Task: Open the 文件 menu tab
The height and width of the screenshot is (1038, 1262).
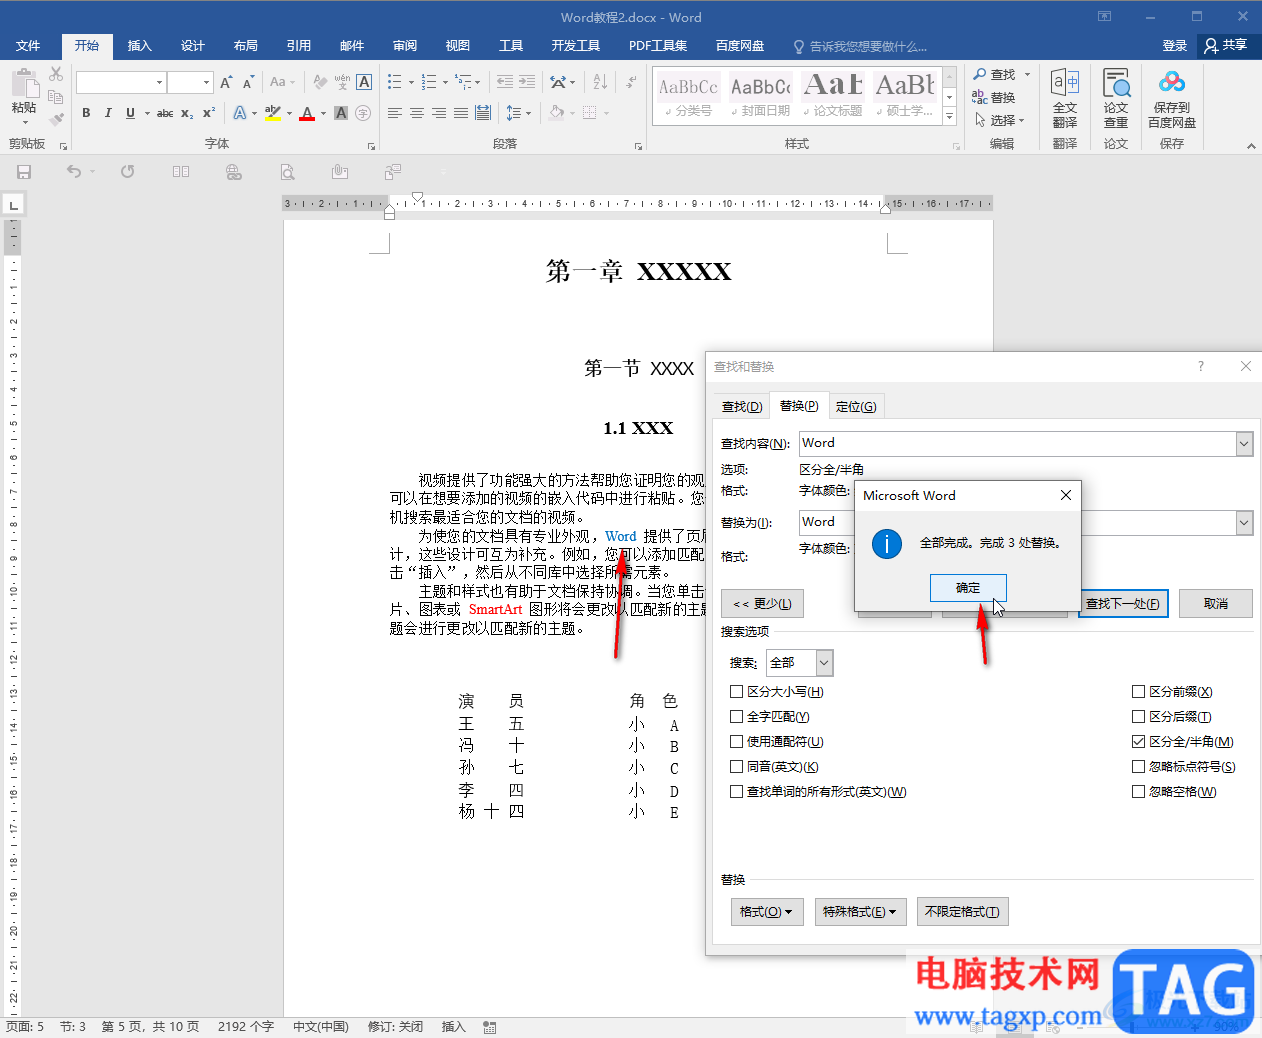Action: click(28, 45)
